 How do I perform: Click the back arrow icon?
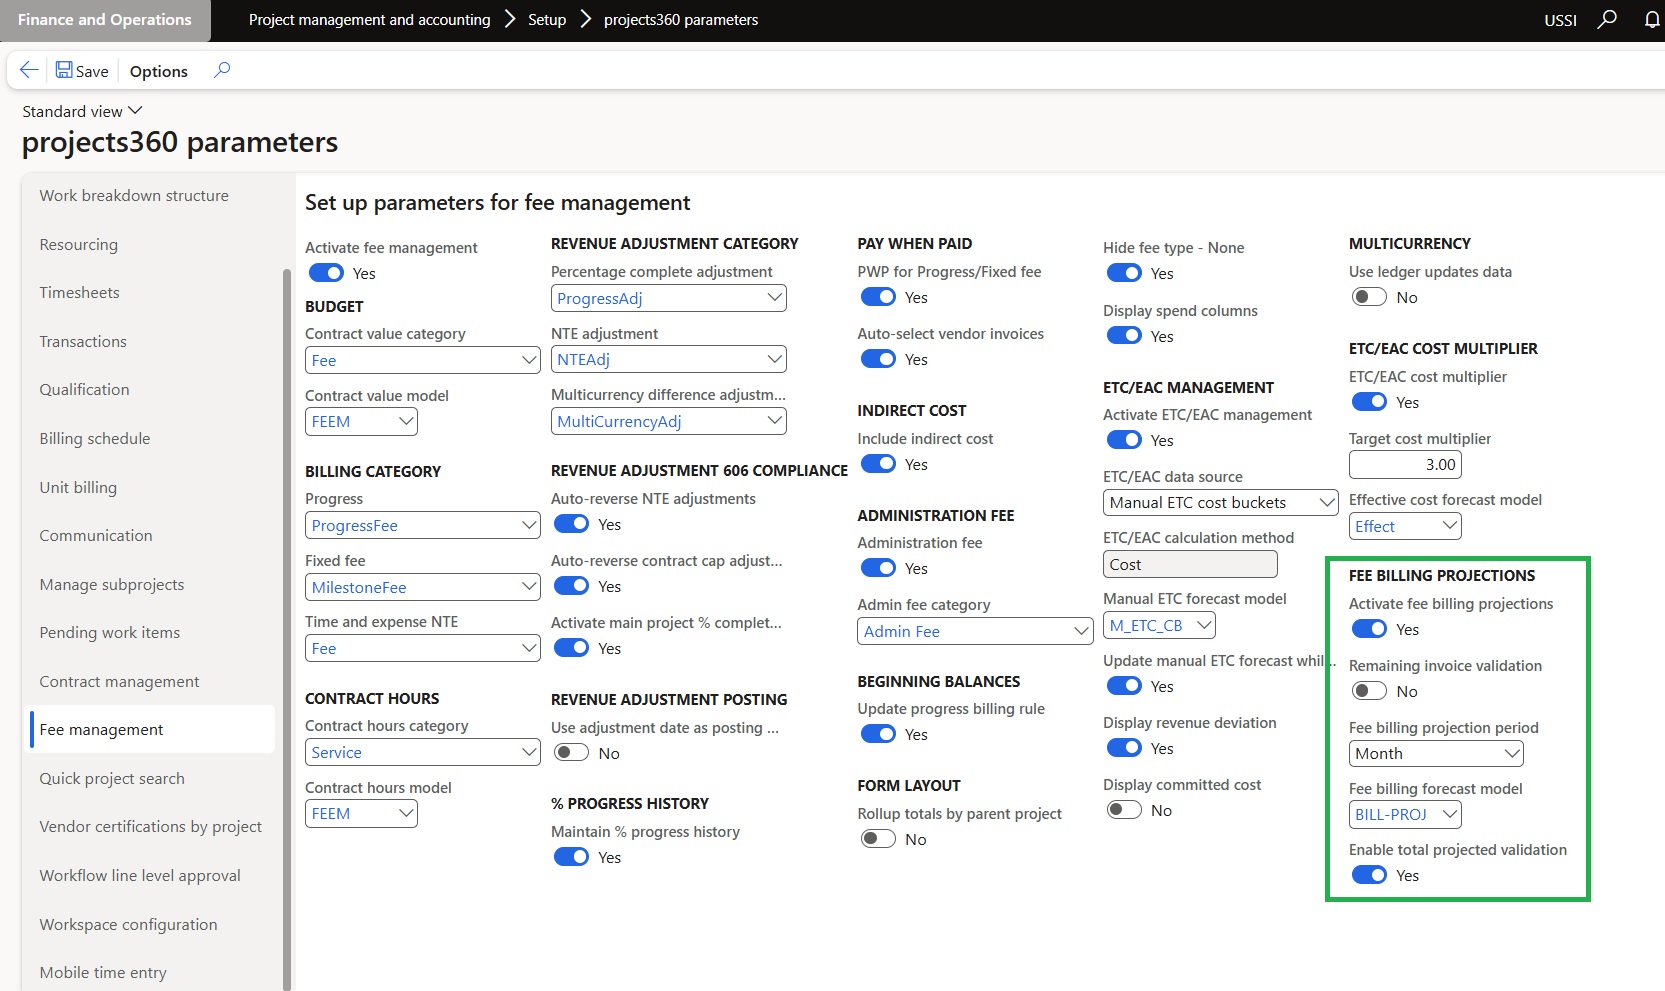(x=29, y=70)
